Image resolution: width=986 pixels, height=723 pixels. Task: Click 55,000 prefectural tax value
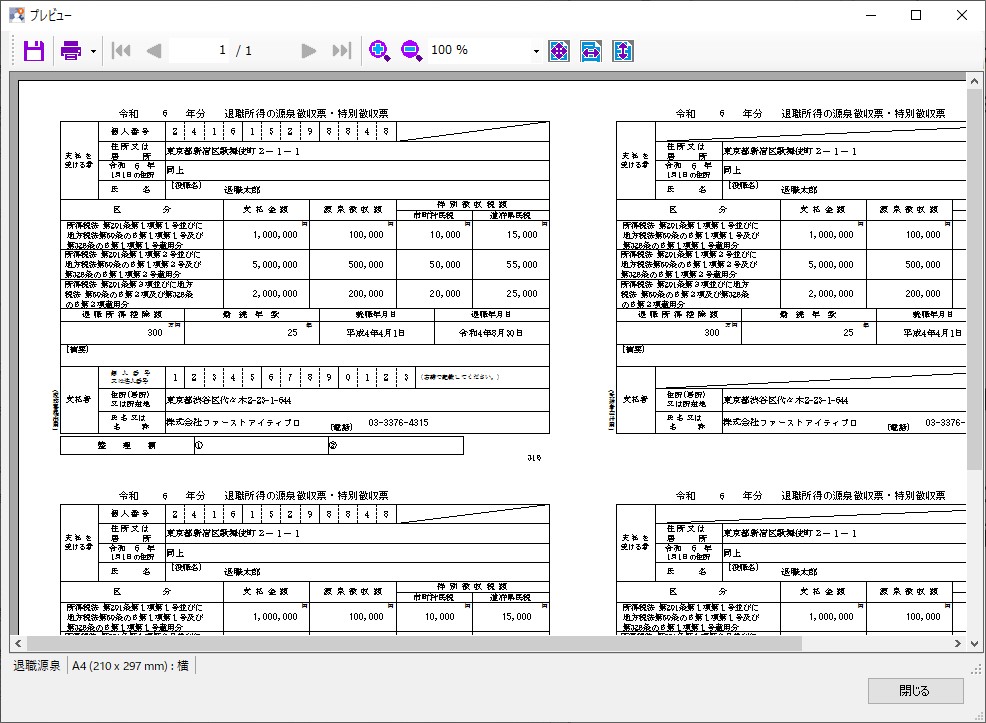[x=522, y=265]
